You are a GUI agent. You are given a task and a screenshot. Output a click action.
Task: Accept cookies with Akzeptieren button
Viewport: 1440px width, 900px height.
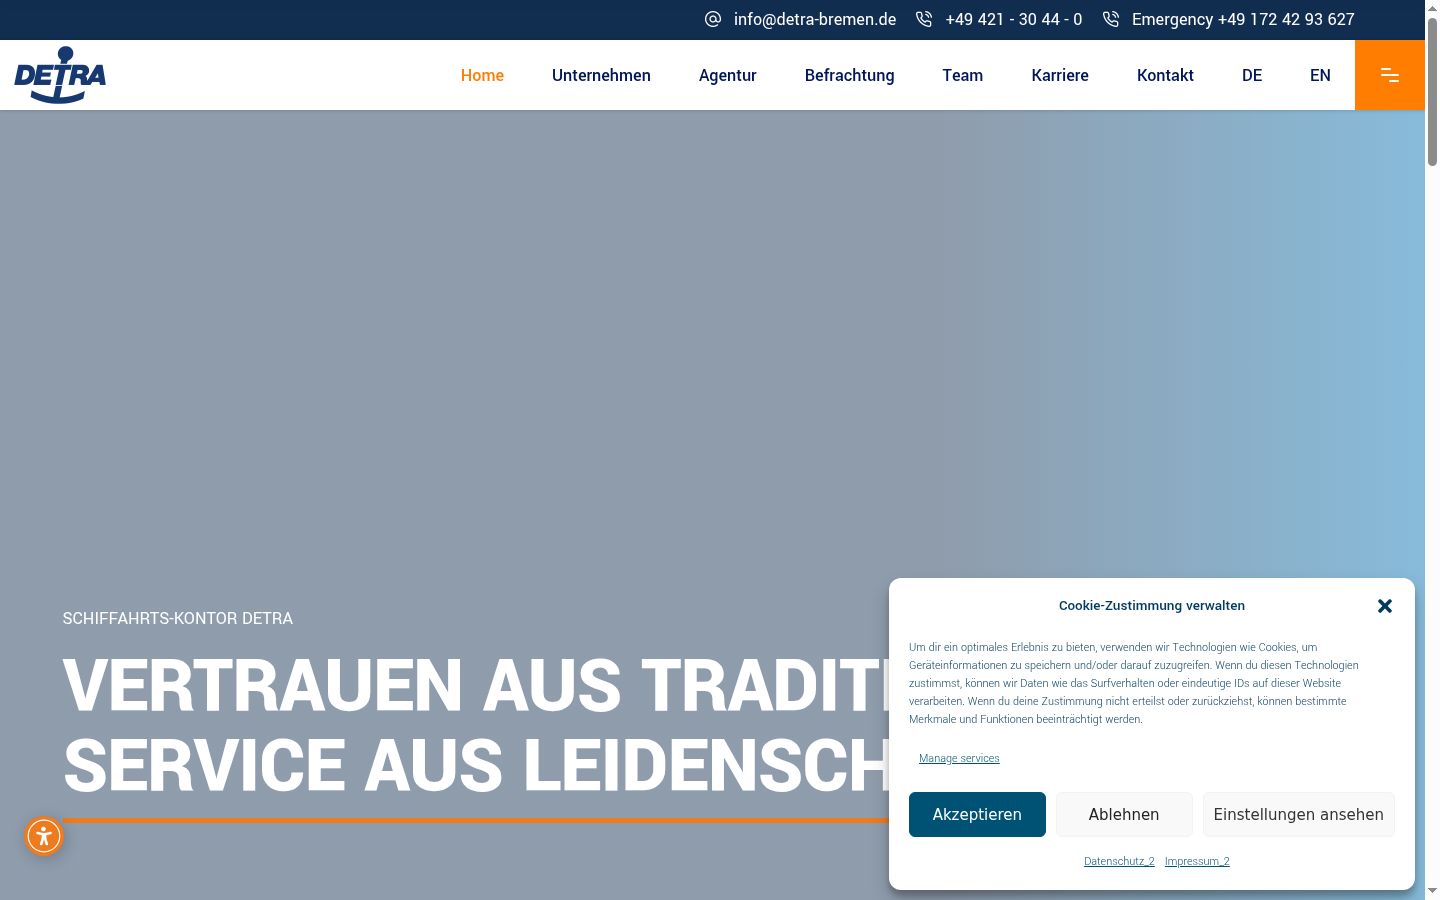pyautogui.click(x=977, y=814)
